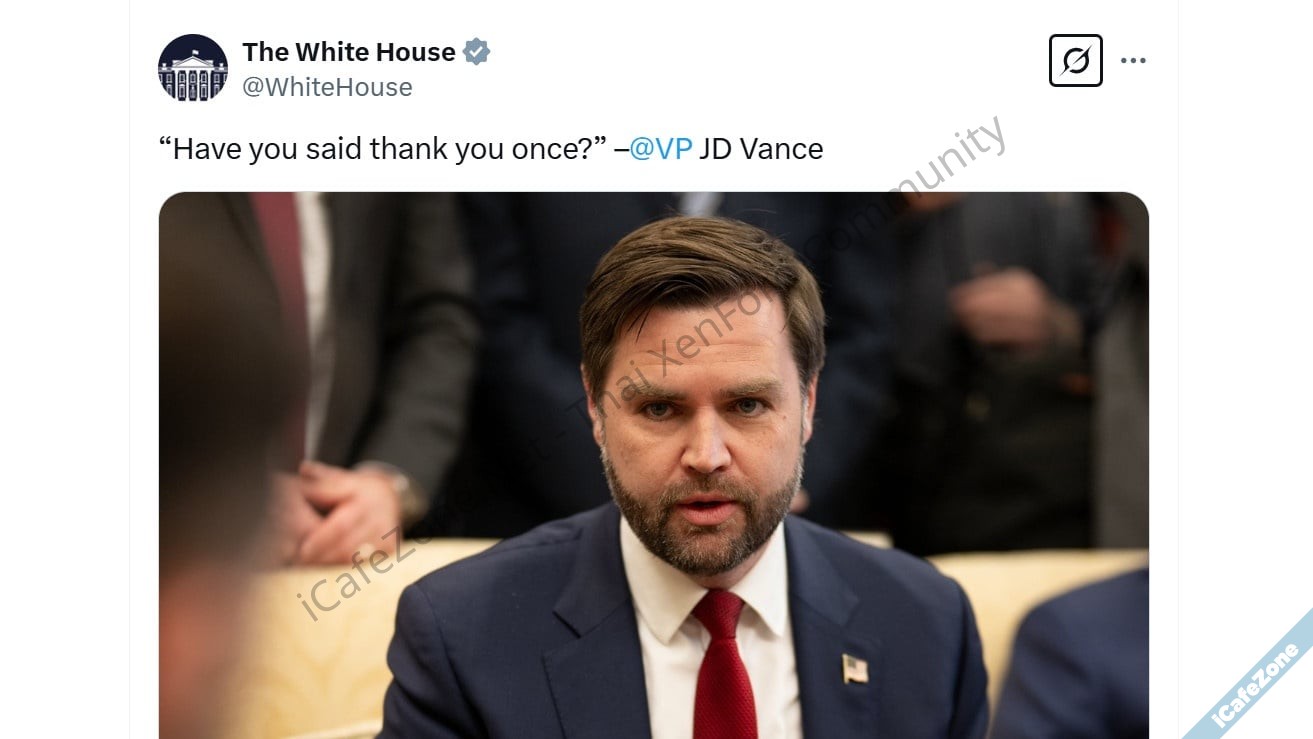Open The White House profile avatar

(193, 68)
